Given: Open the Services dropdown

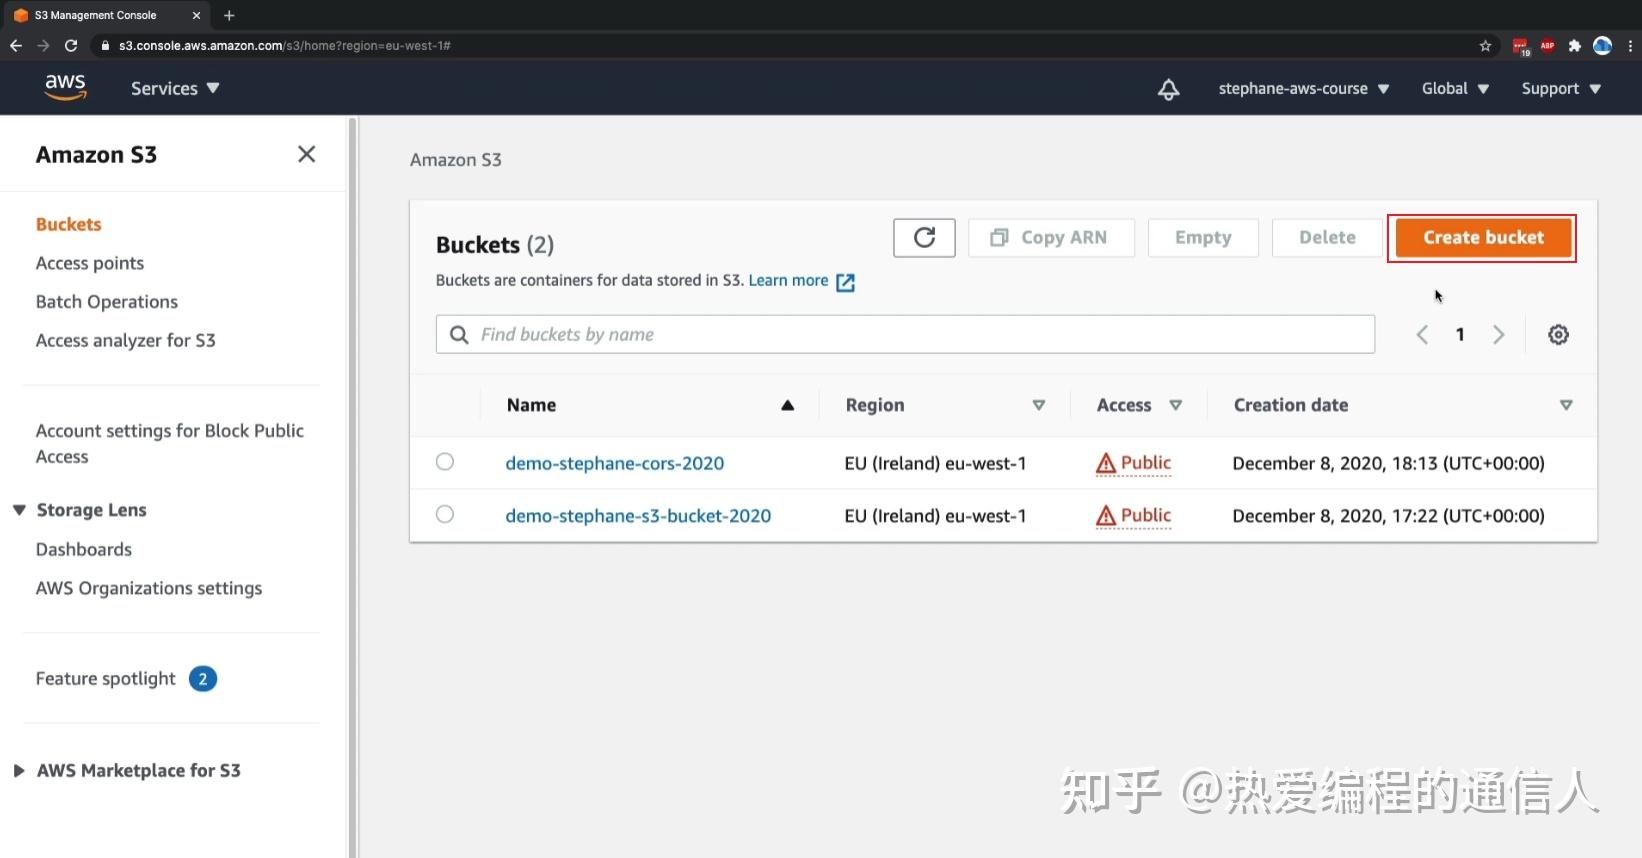Looking at the screenshot, I should tap(175, 88).
